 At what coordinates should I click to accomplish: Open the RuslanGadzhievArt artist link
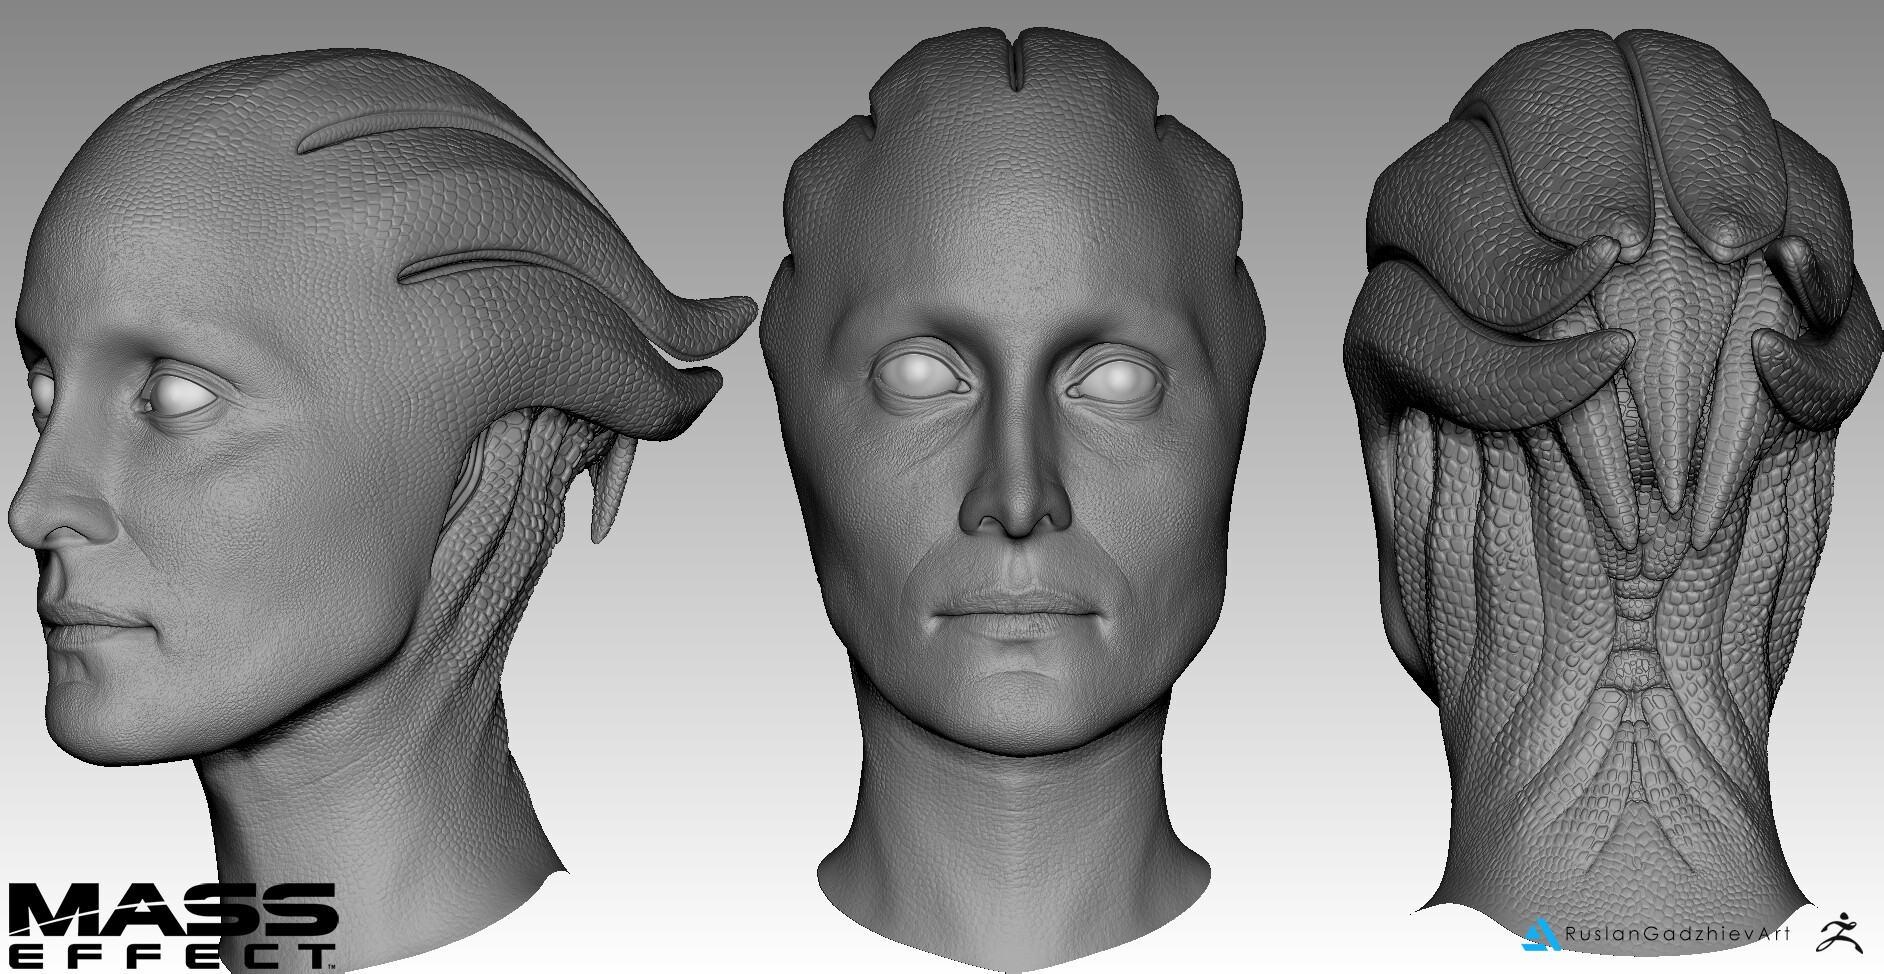click(x=1660, y=932)
